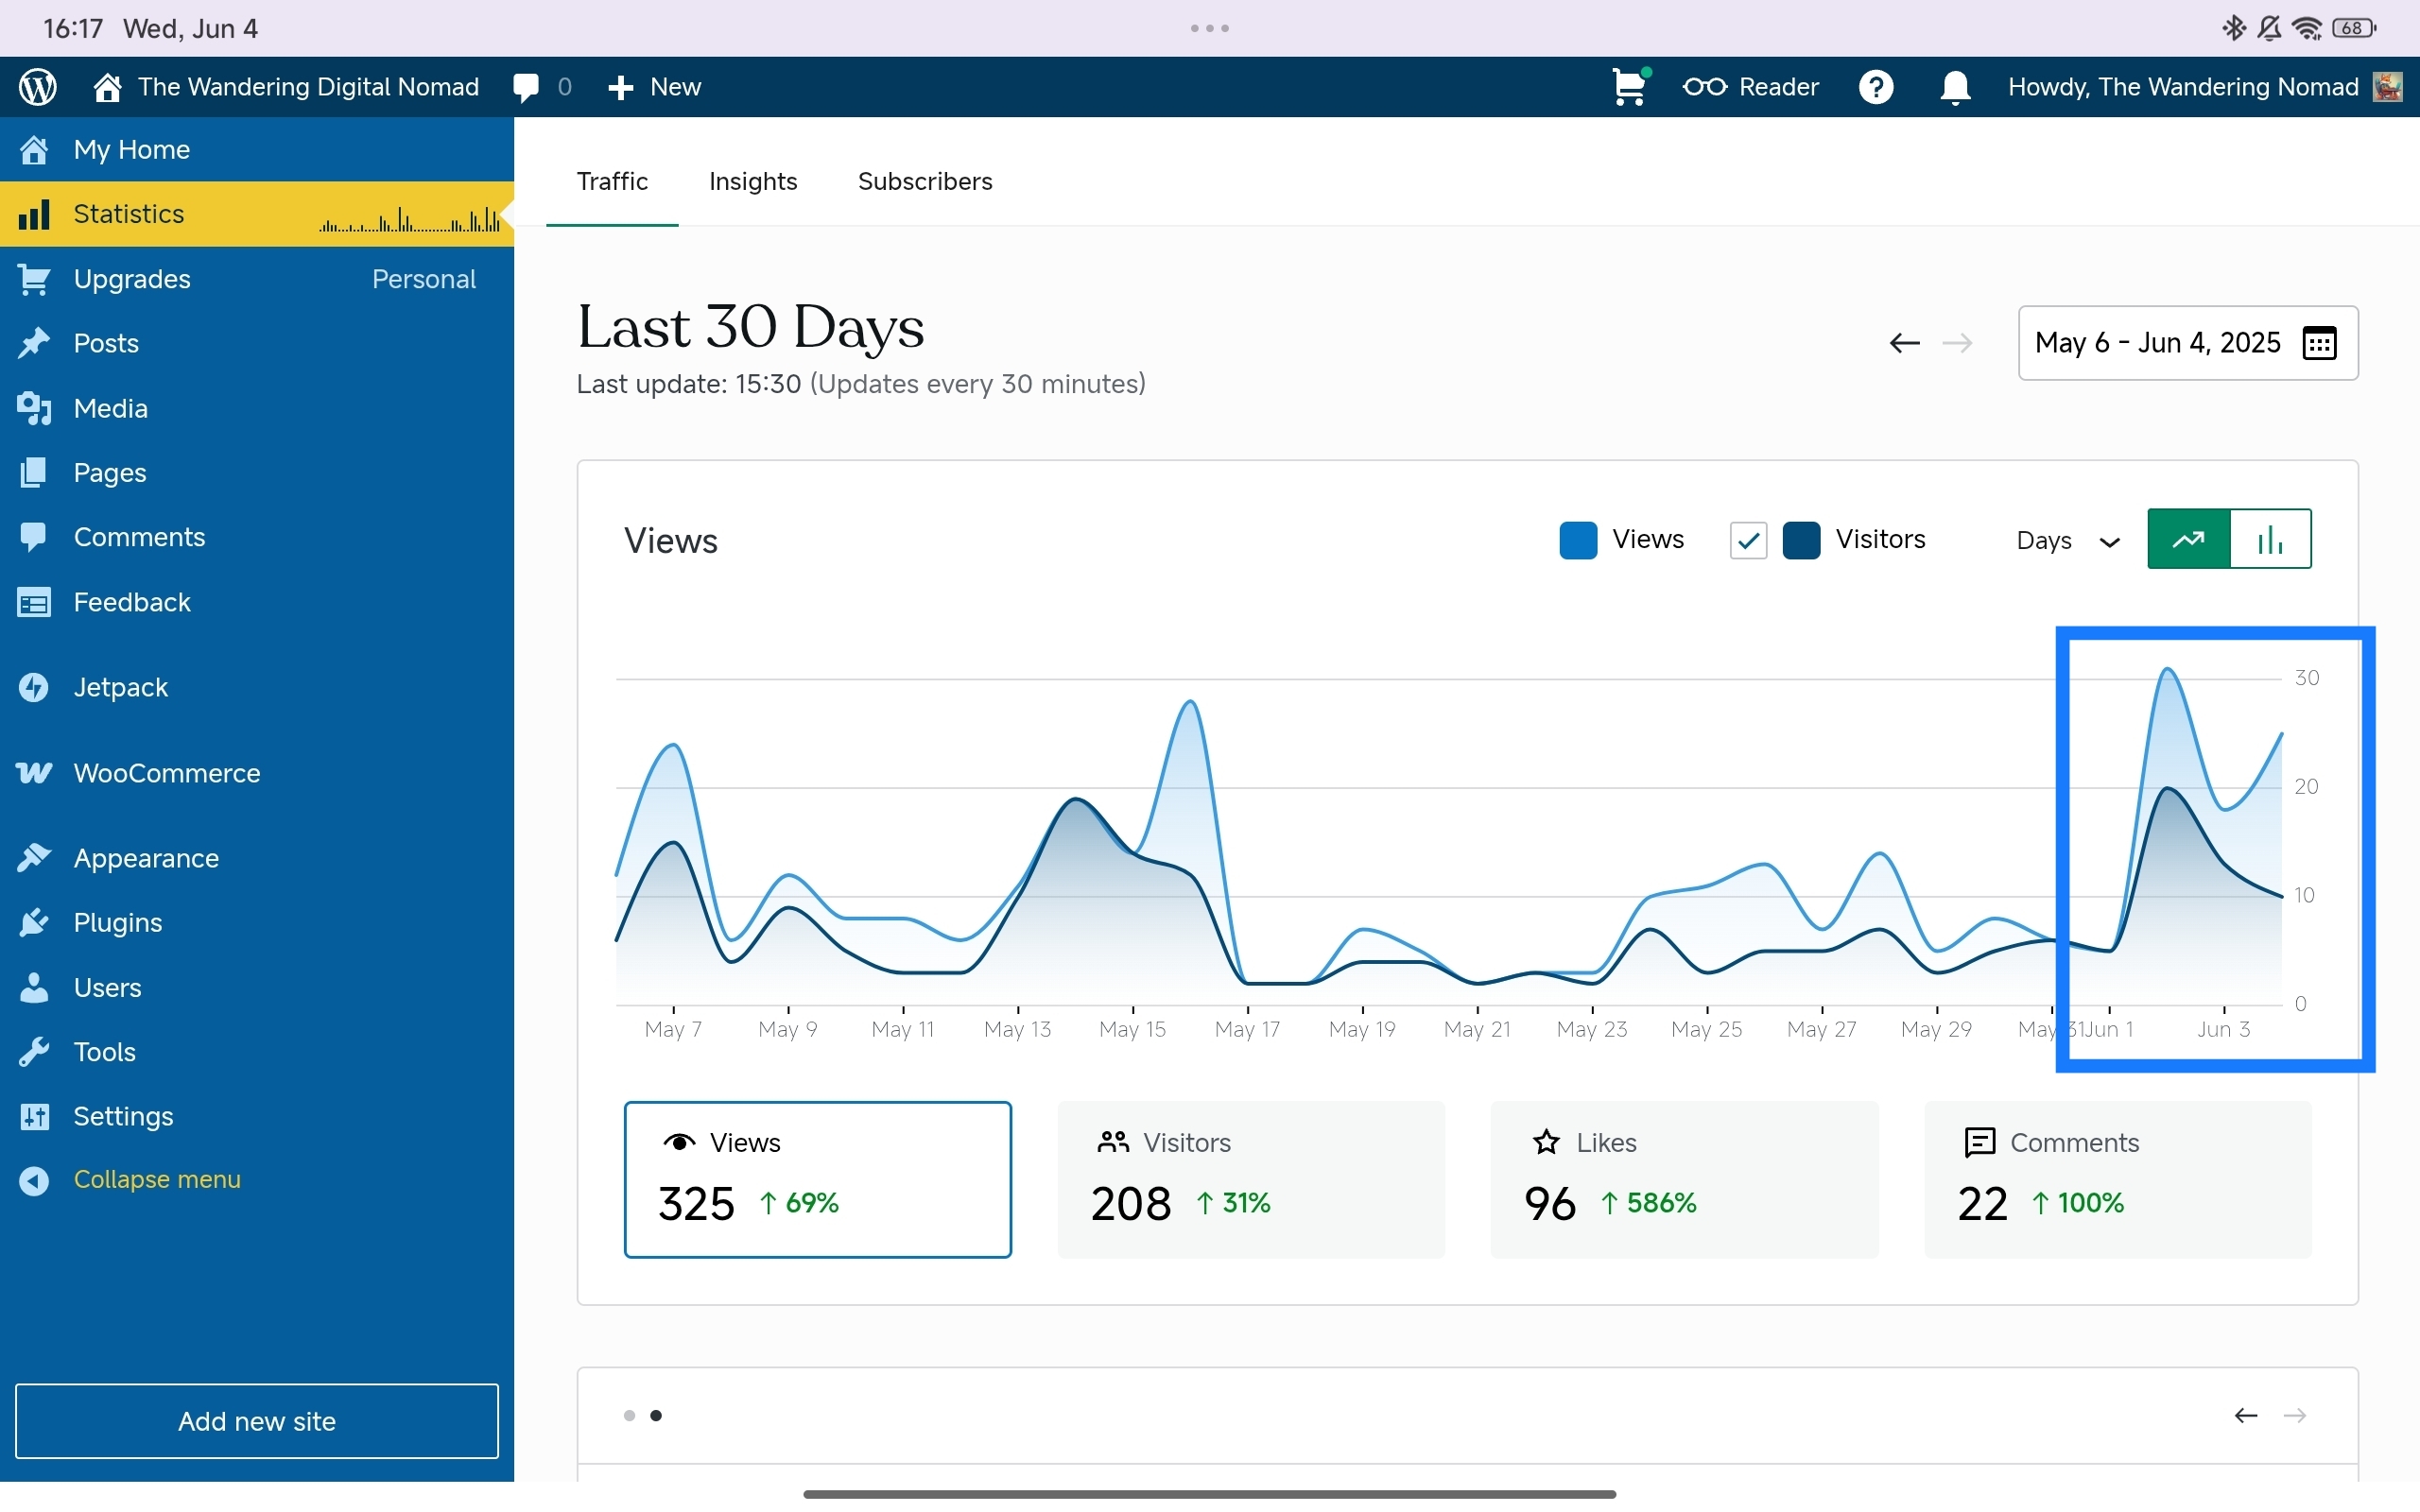2420x1512 pixels.
Task: Switch to the Insights tab
Action: click(x=753, y=182)
